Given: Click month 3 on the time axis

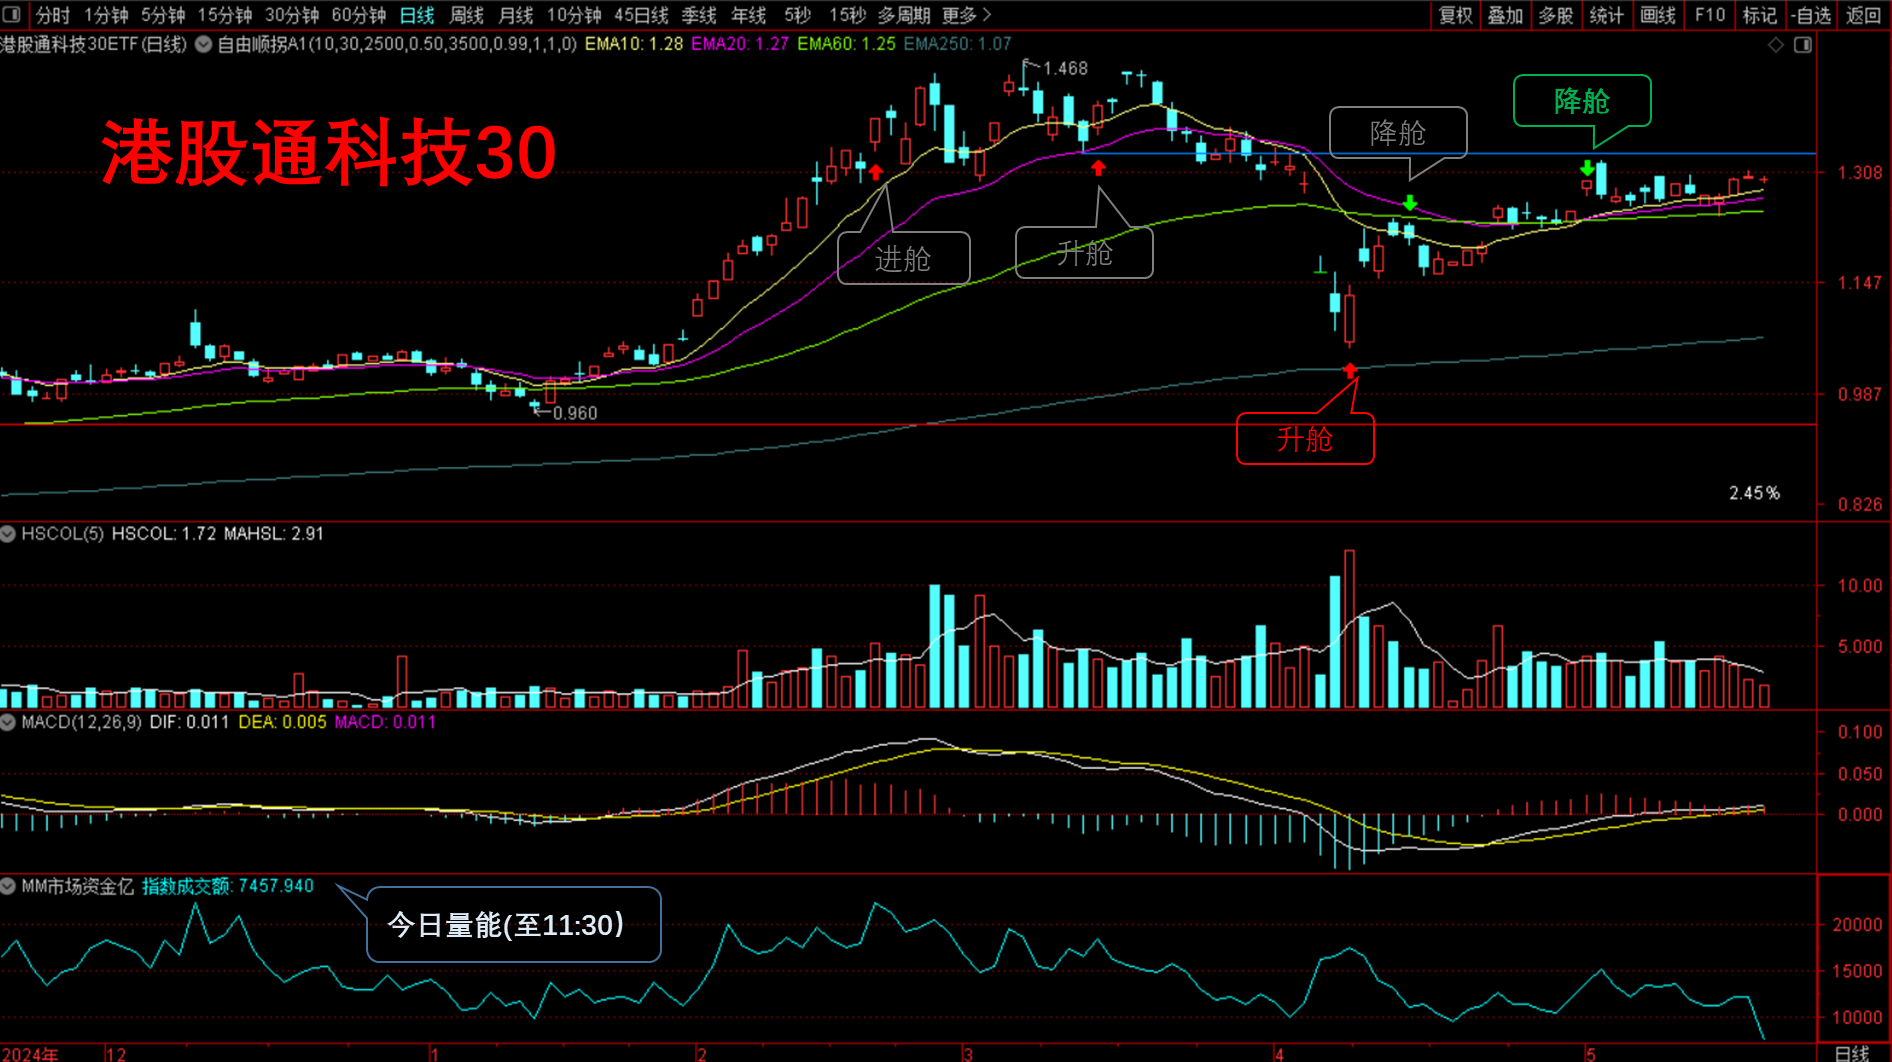Looking at the screenshot, I should [968, 1054].
